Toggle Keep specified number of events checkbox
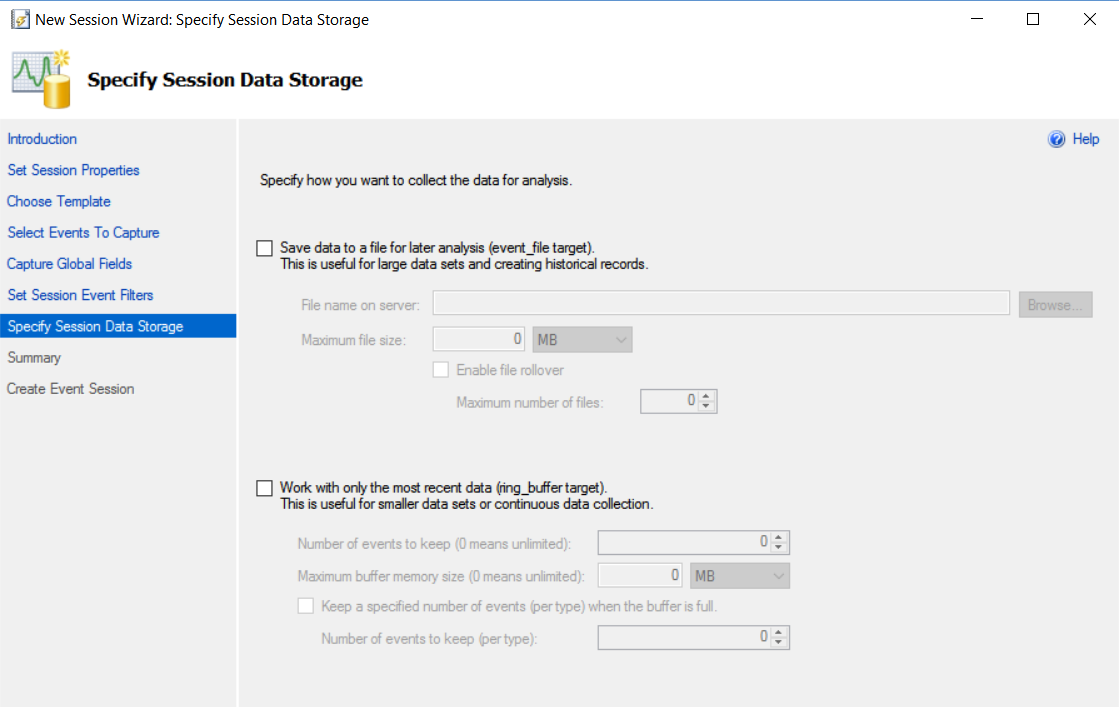This screenshot has height=707, width=1119. pos(306,606)
